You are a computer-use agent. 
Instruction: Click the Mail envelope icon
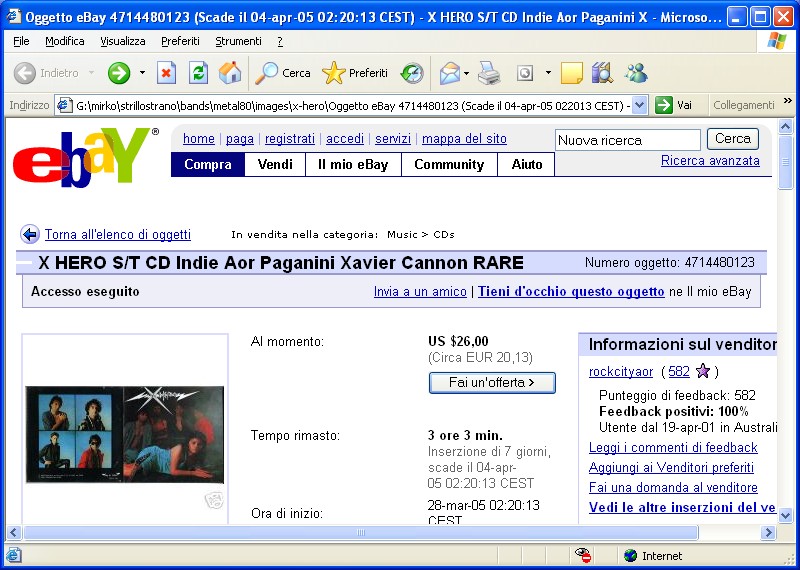click(449, 73)
